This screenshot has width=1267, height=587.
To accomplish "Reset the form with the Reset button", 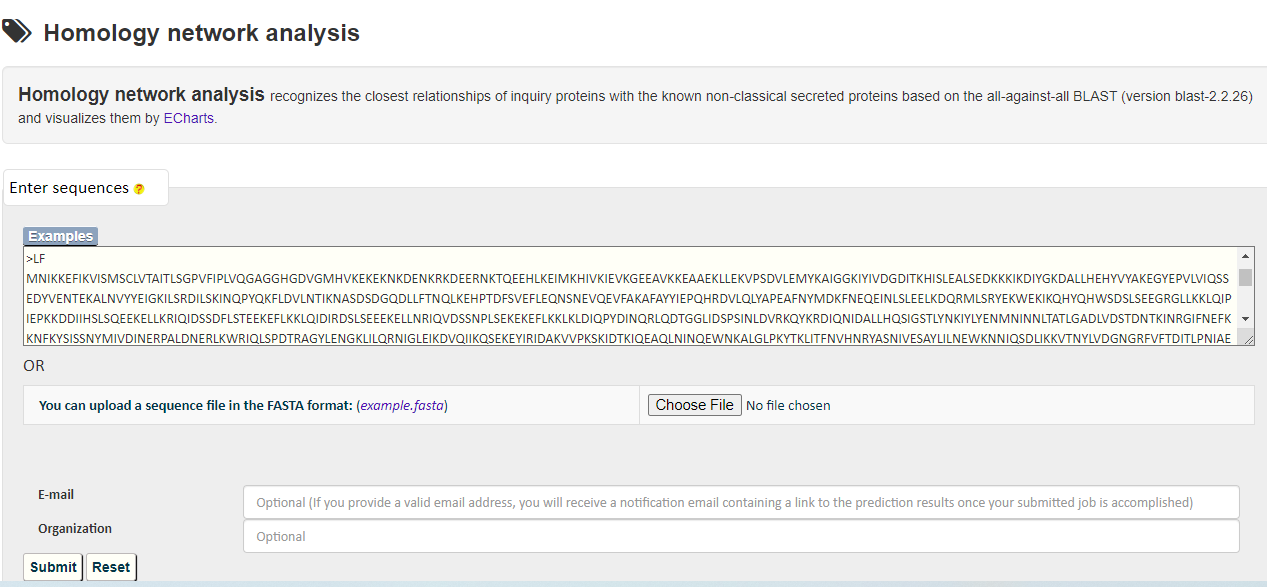I will click(x=111, y=567).
